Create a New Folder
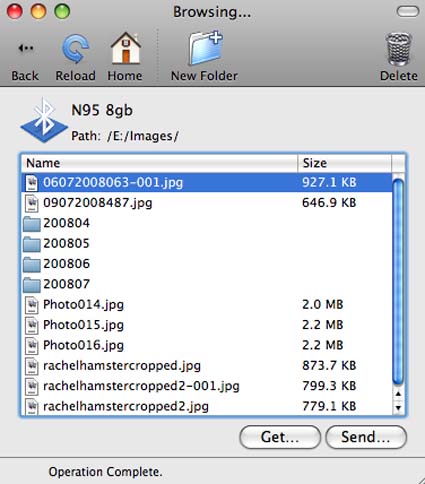The width and height of the screenshot is (425, 484). (205, 48)
